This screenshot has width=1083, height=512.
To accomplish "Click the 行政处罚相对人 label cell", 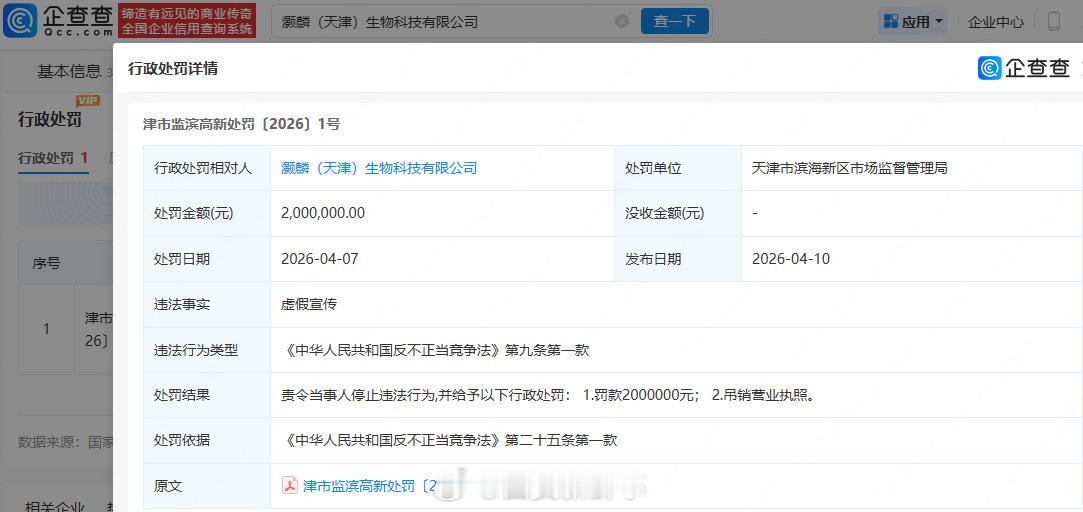I will pyautogui.click(x=207, y=168).
